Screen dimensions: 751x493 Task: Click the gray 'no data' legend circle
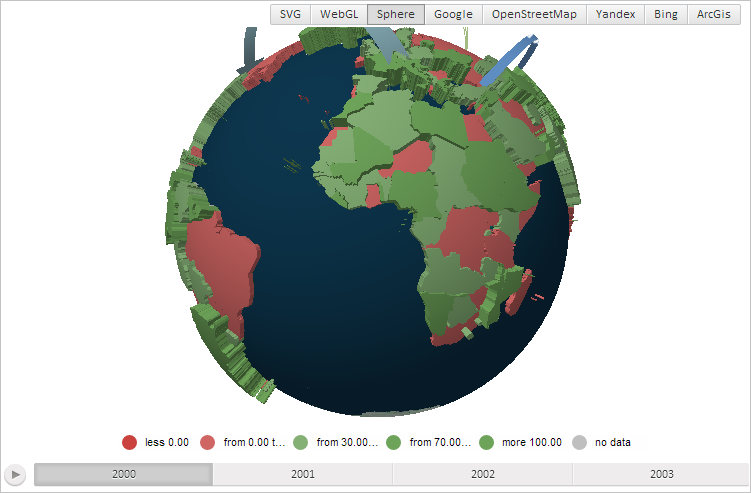(x=579, y=442)
